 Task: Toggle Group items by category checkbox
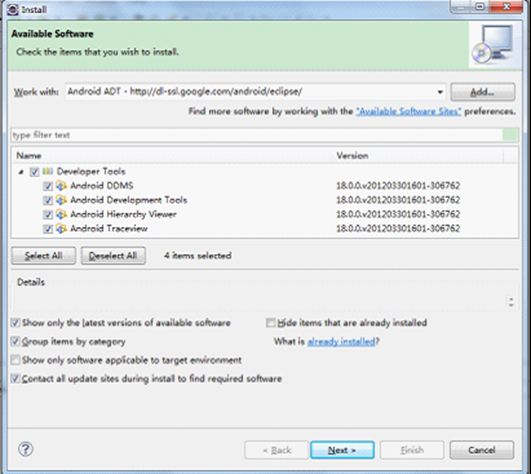click(15, 341)
